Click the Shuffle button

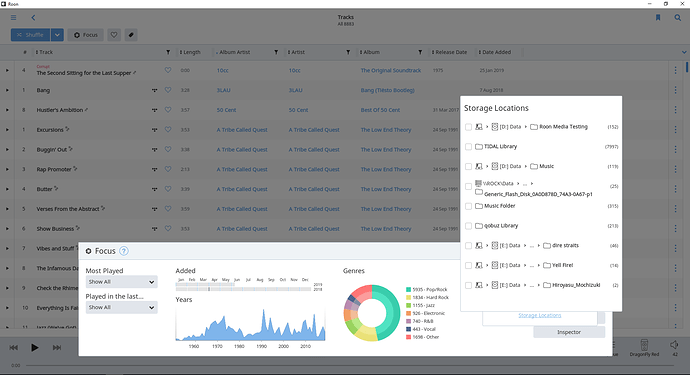(30, 35)
